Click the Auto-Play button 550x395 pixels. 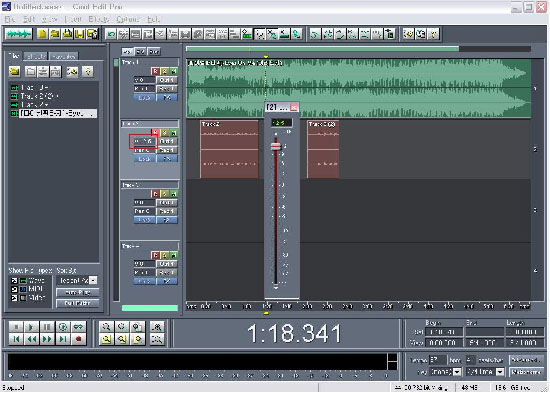click(78, 292)
